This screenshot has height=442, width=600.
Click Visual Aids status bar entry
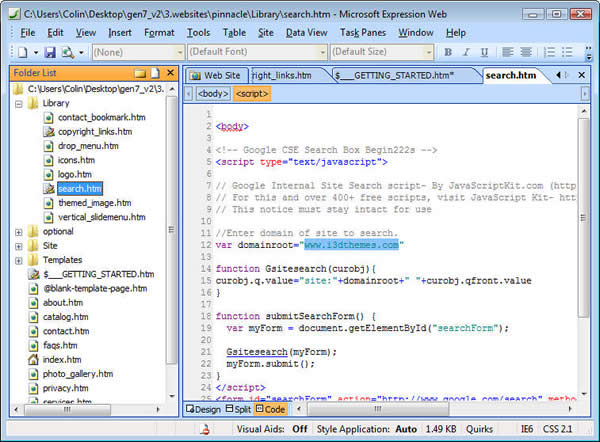coord(272,429)
